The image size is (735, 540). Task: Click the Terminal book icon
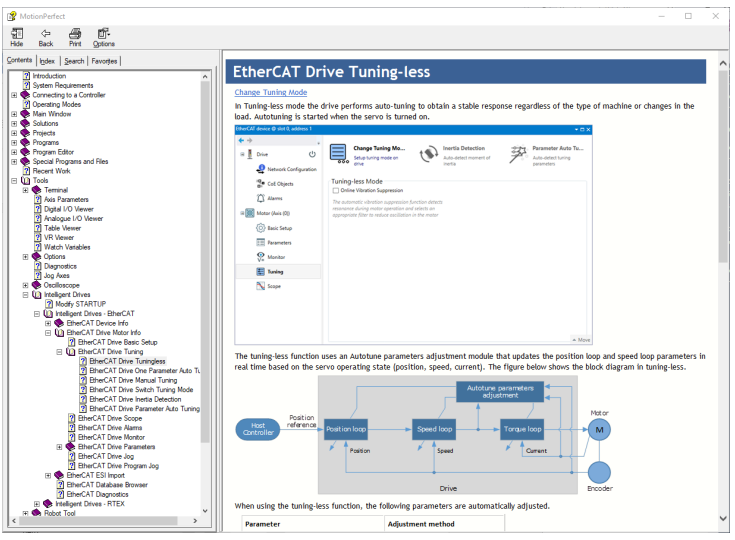pyautogui.click(x=37, y=190)
